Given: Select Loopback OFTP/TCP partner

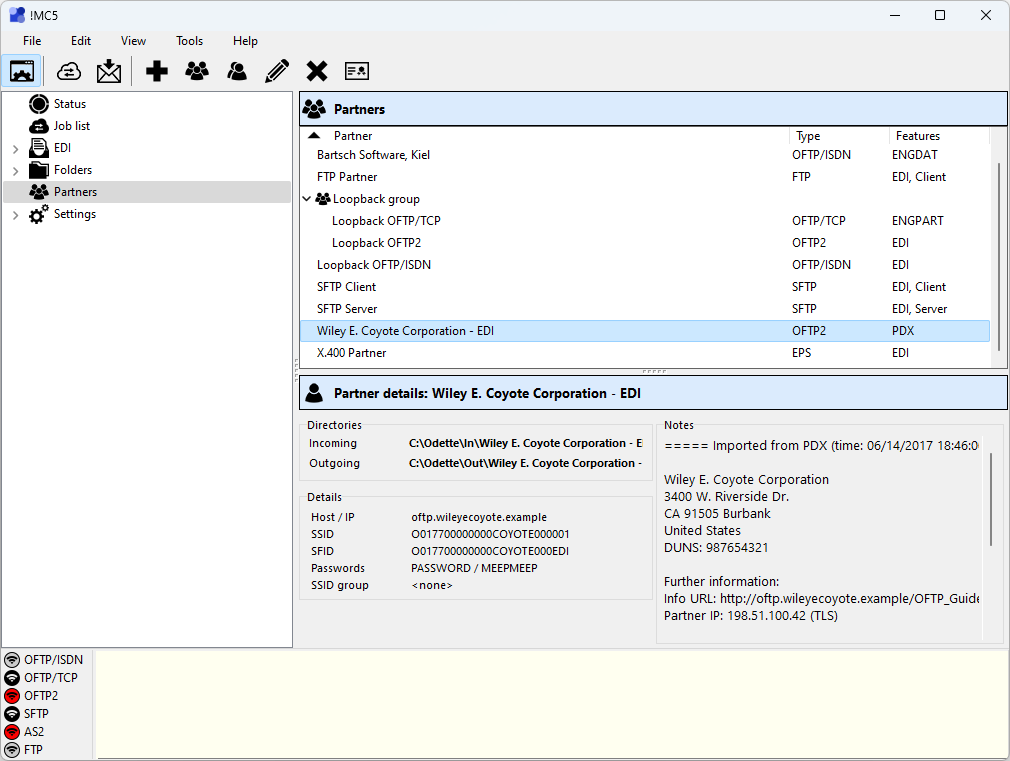Looking at the screenshot, I should (645, 221).
